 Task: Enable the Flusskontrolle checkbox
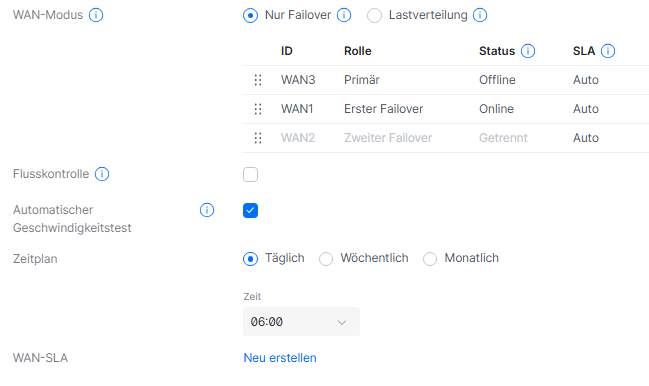tap(250, 175)
